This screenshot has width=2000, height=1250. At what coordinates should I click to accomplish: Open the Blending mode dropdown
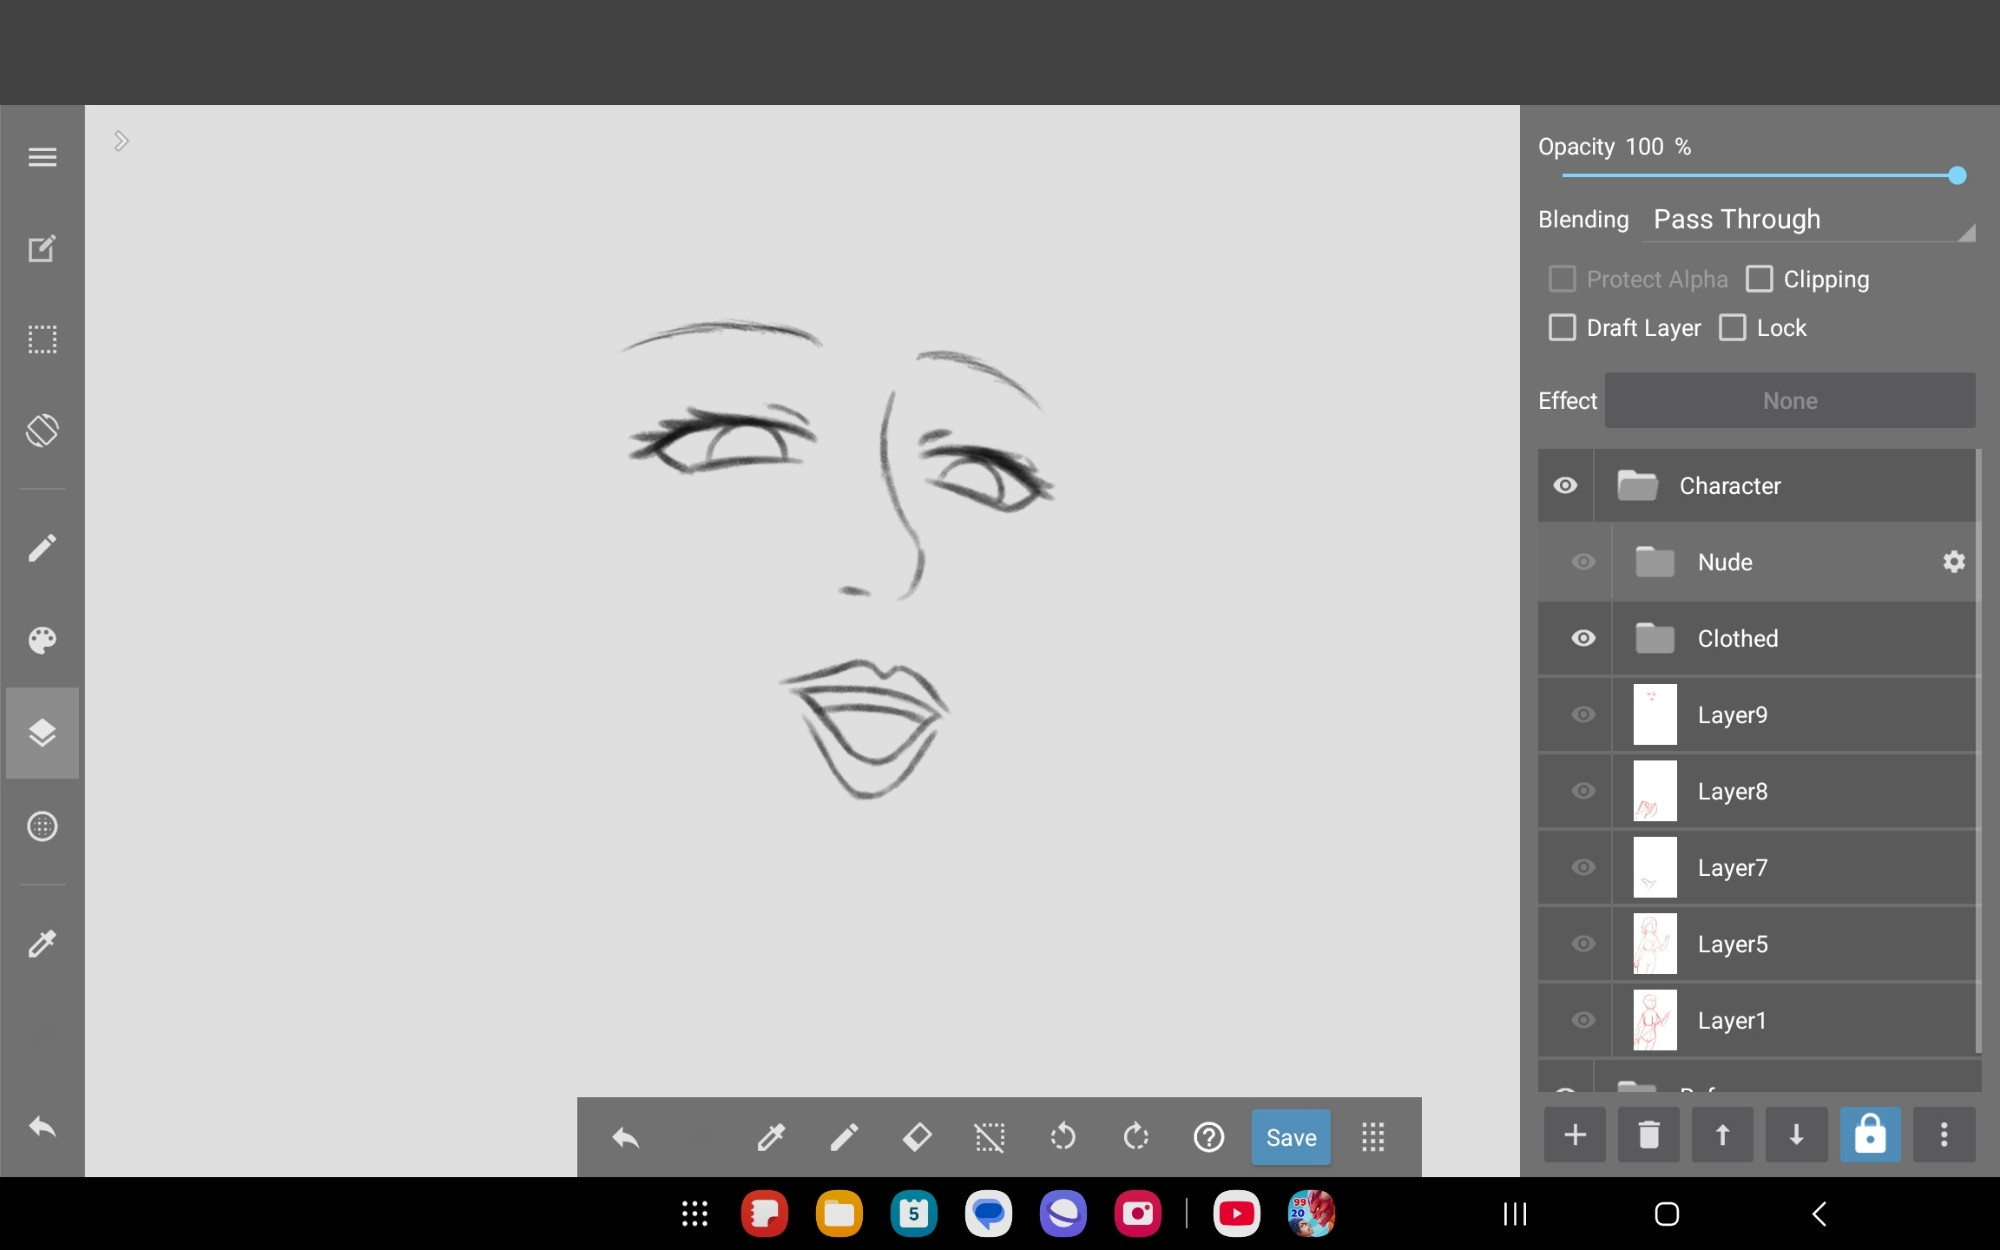point(1808,220)
